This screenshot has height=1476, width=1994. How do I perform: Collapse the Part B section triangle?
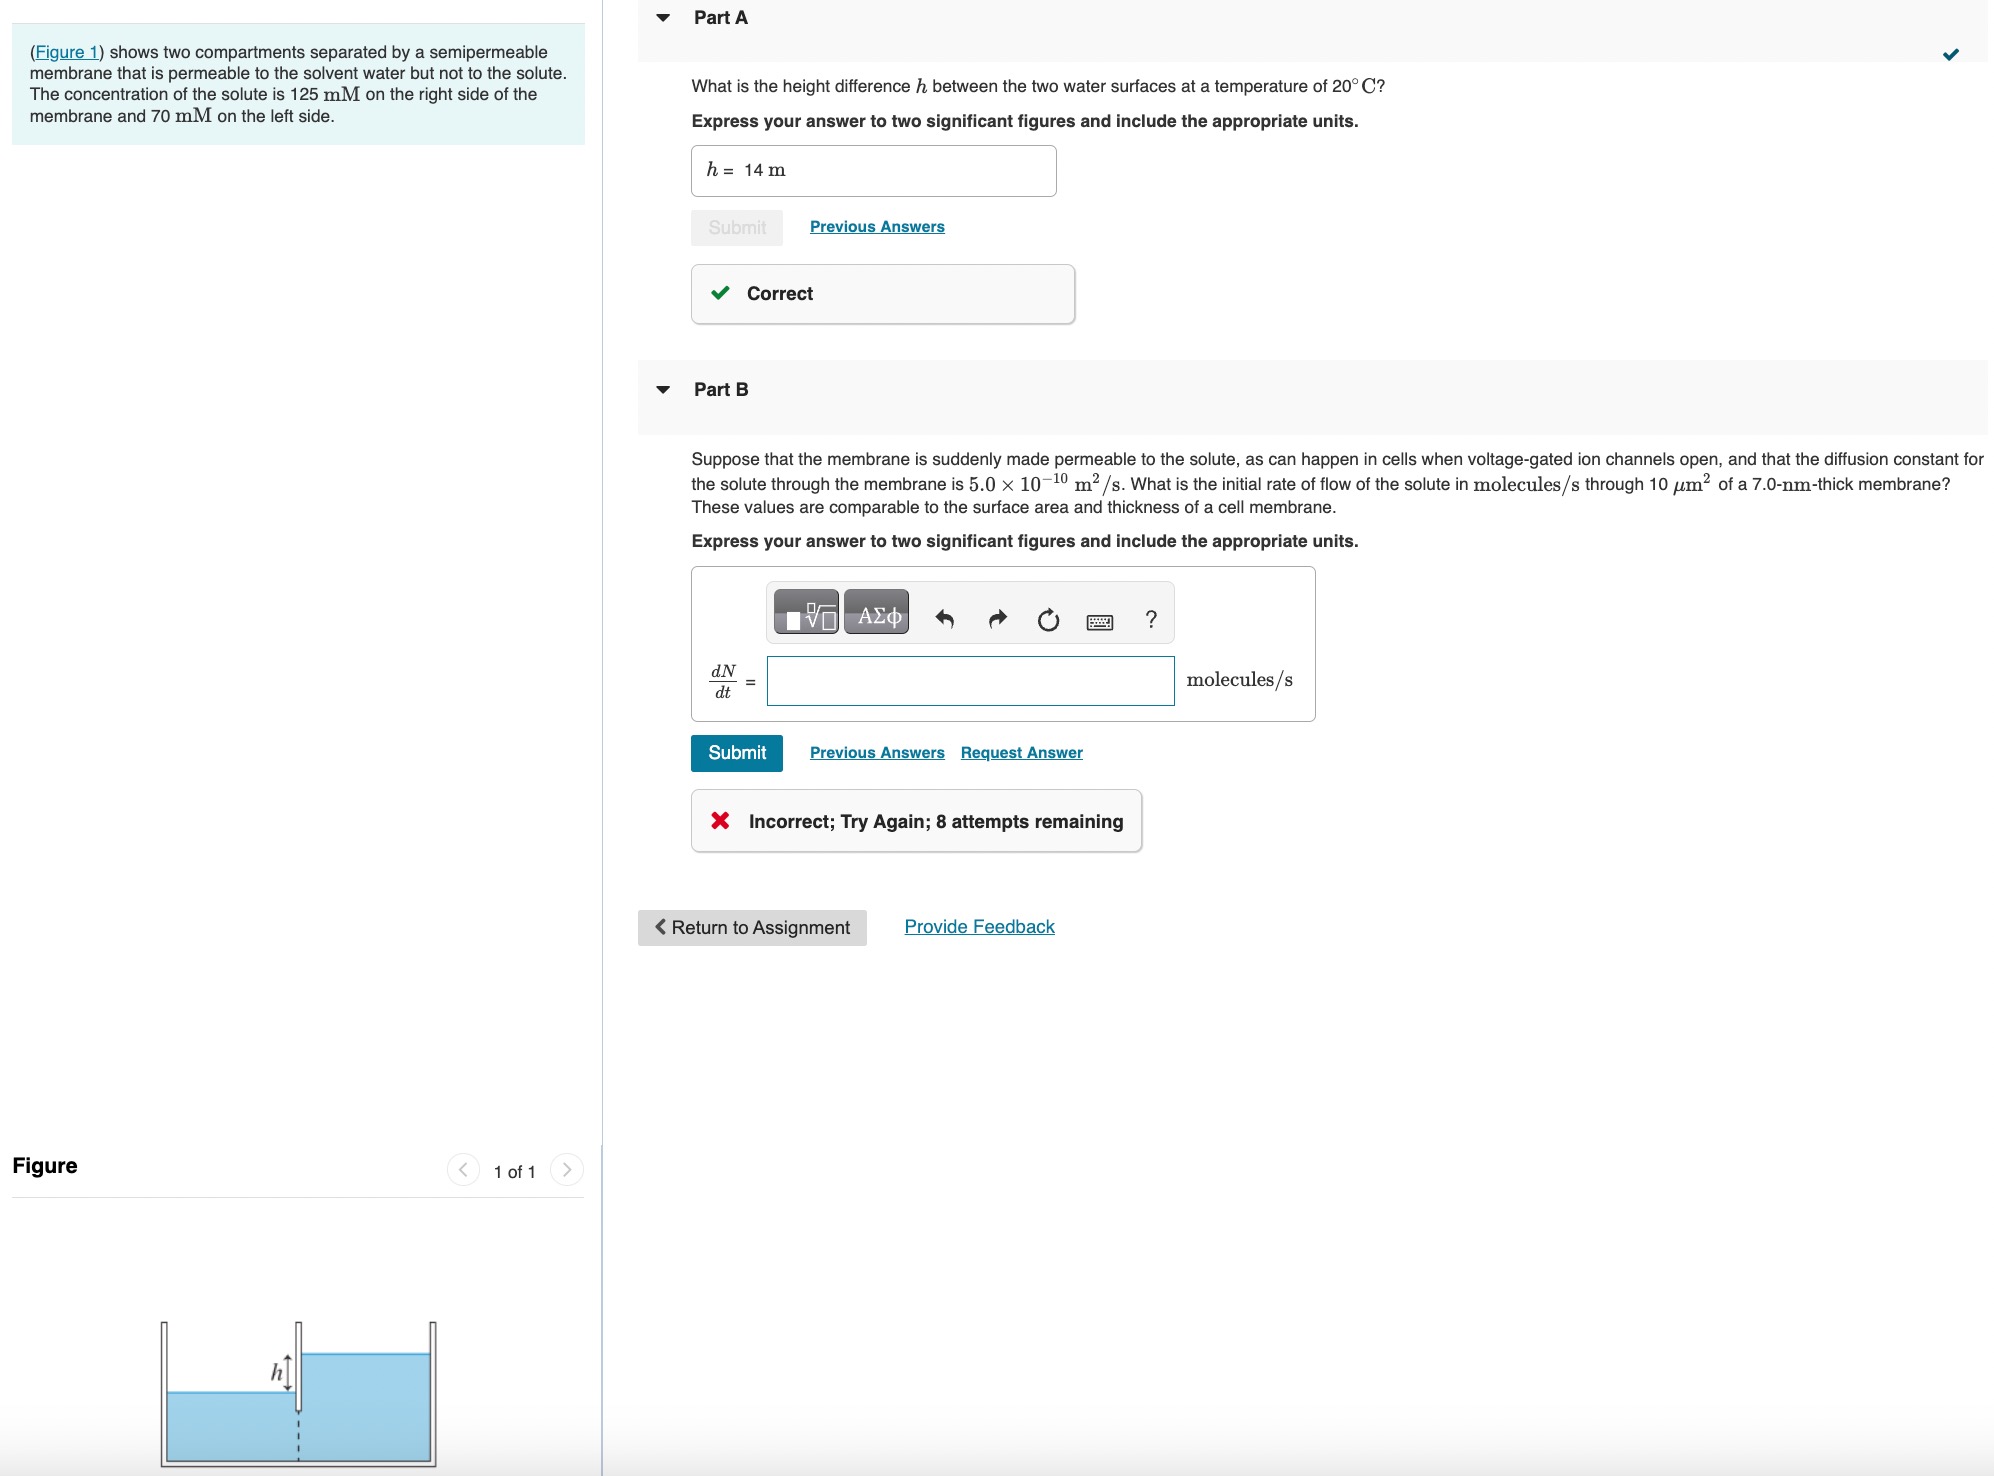point(663,390)
